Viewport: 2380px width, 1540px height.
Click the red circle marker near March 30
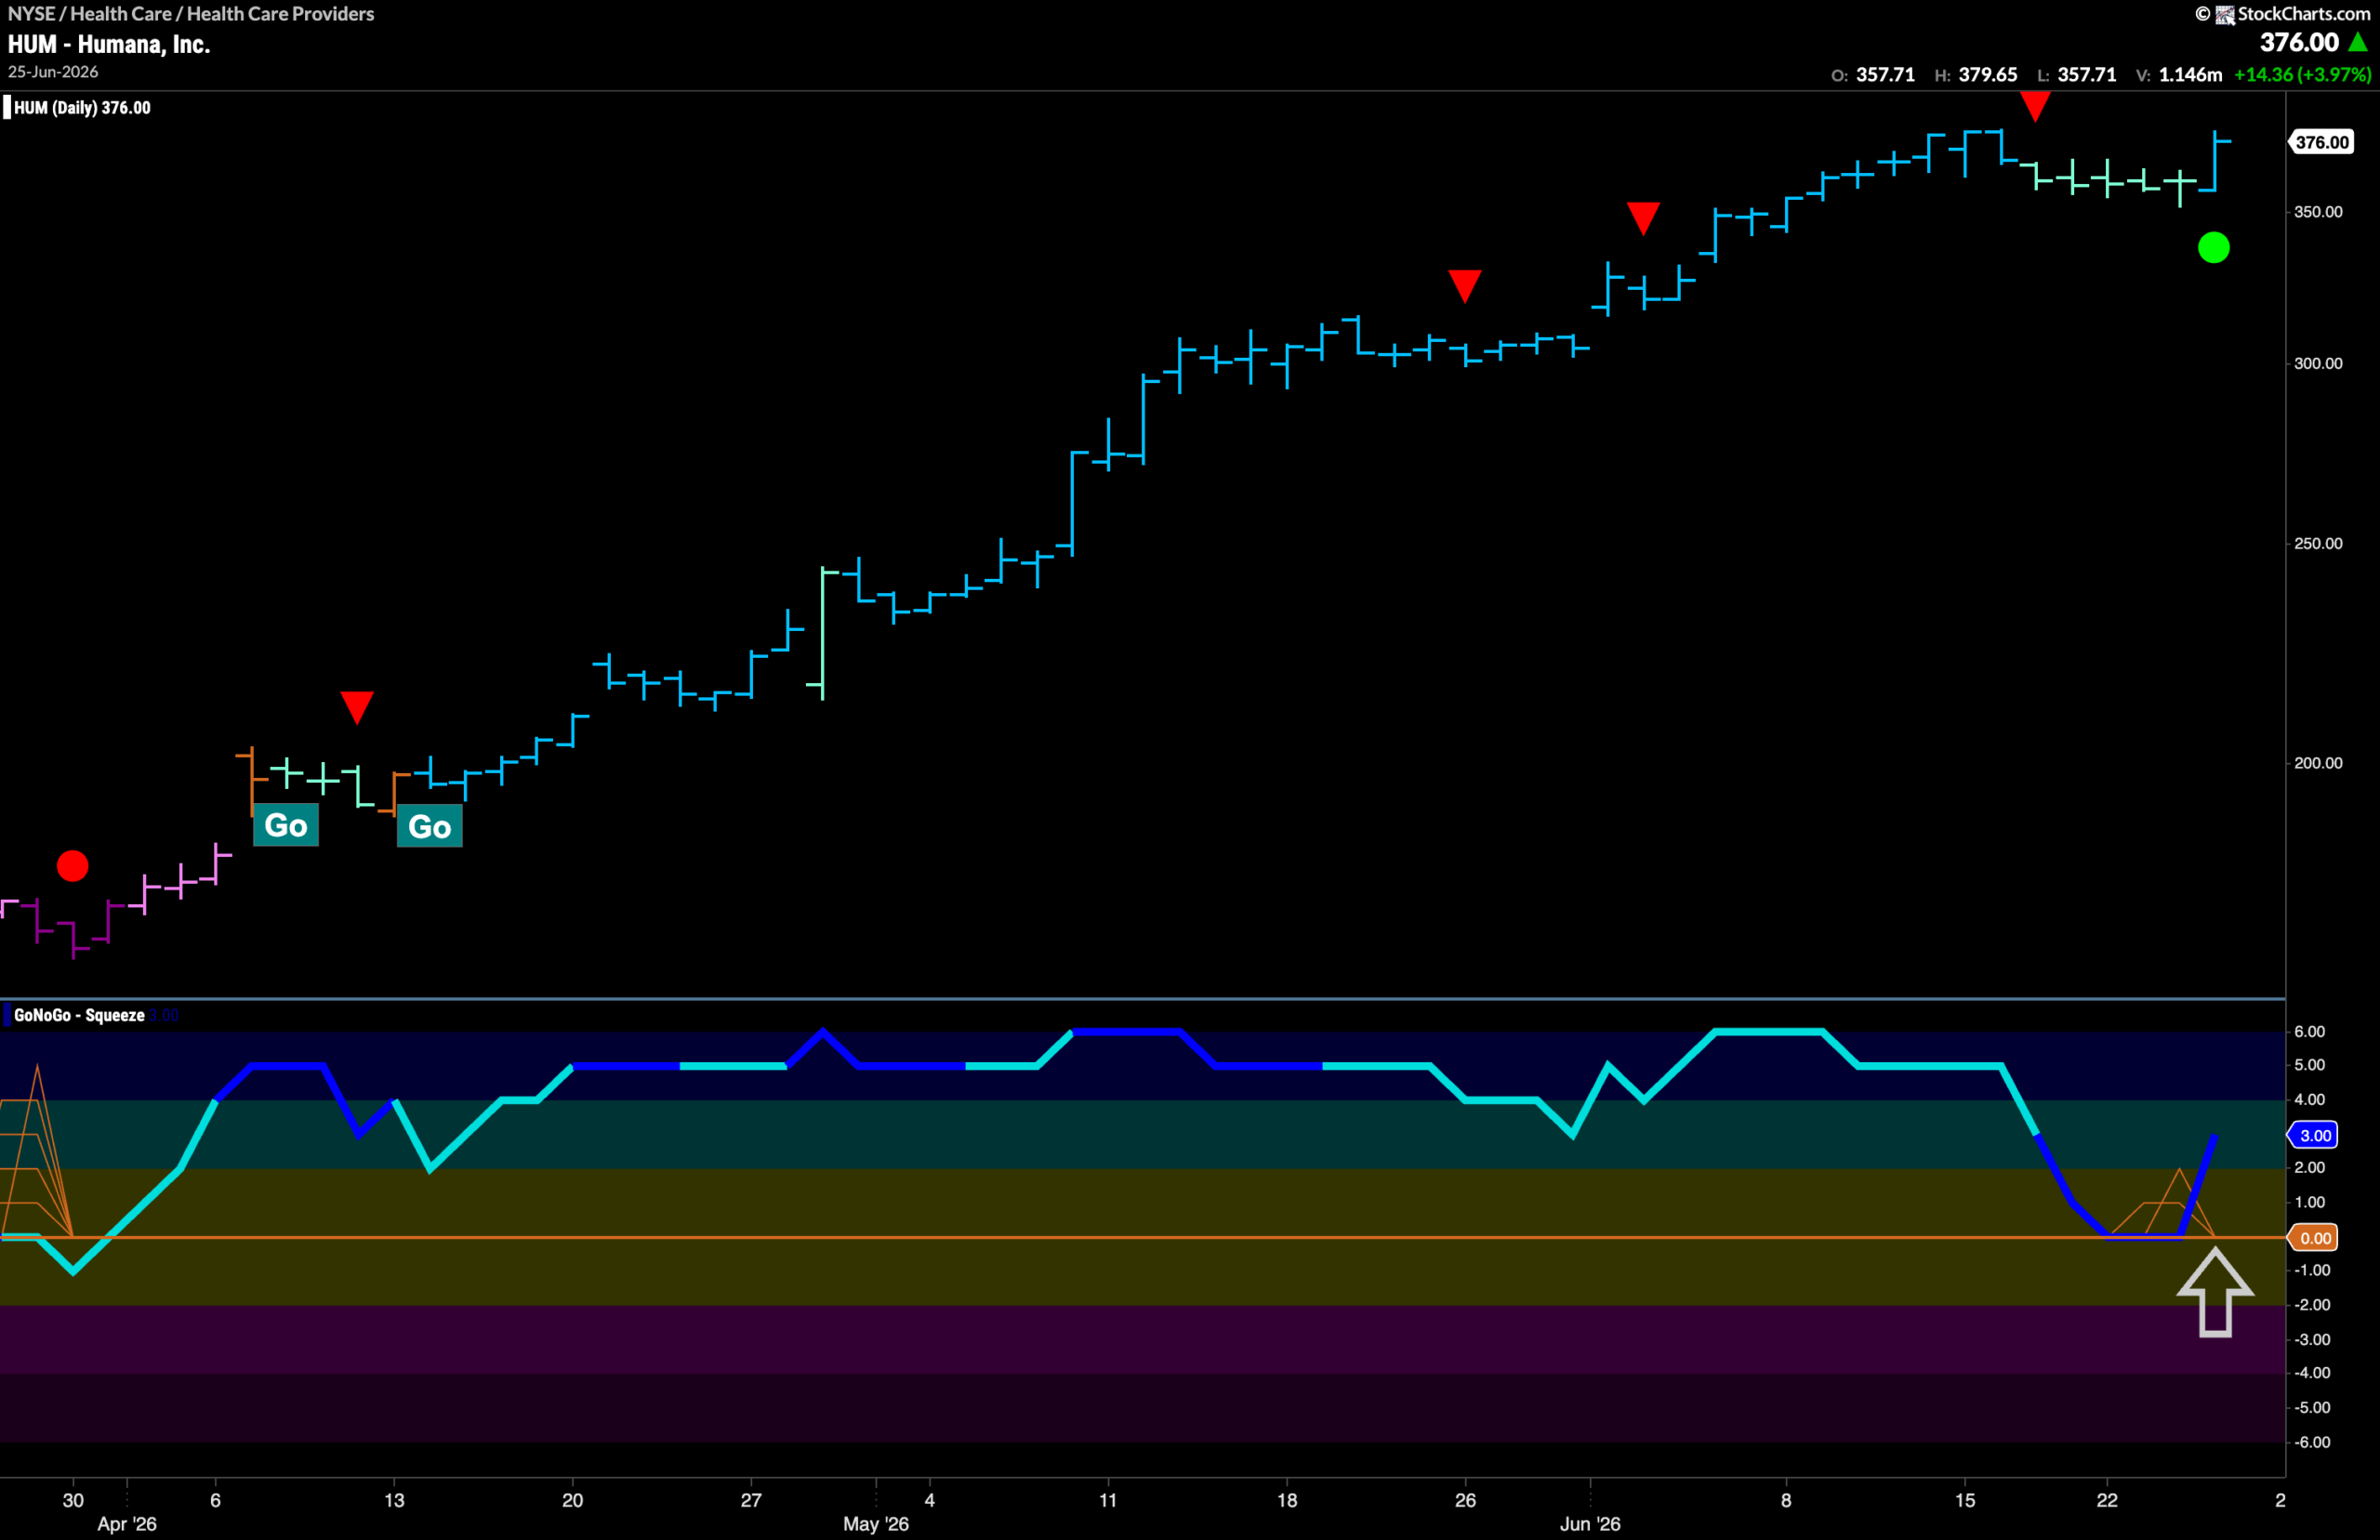[73, 866]
